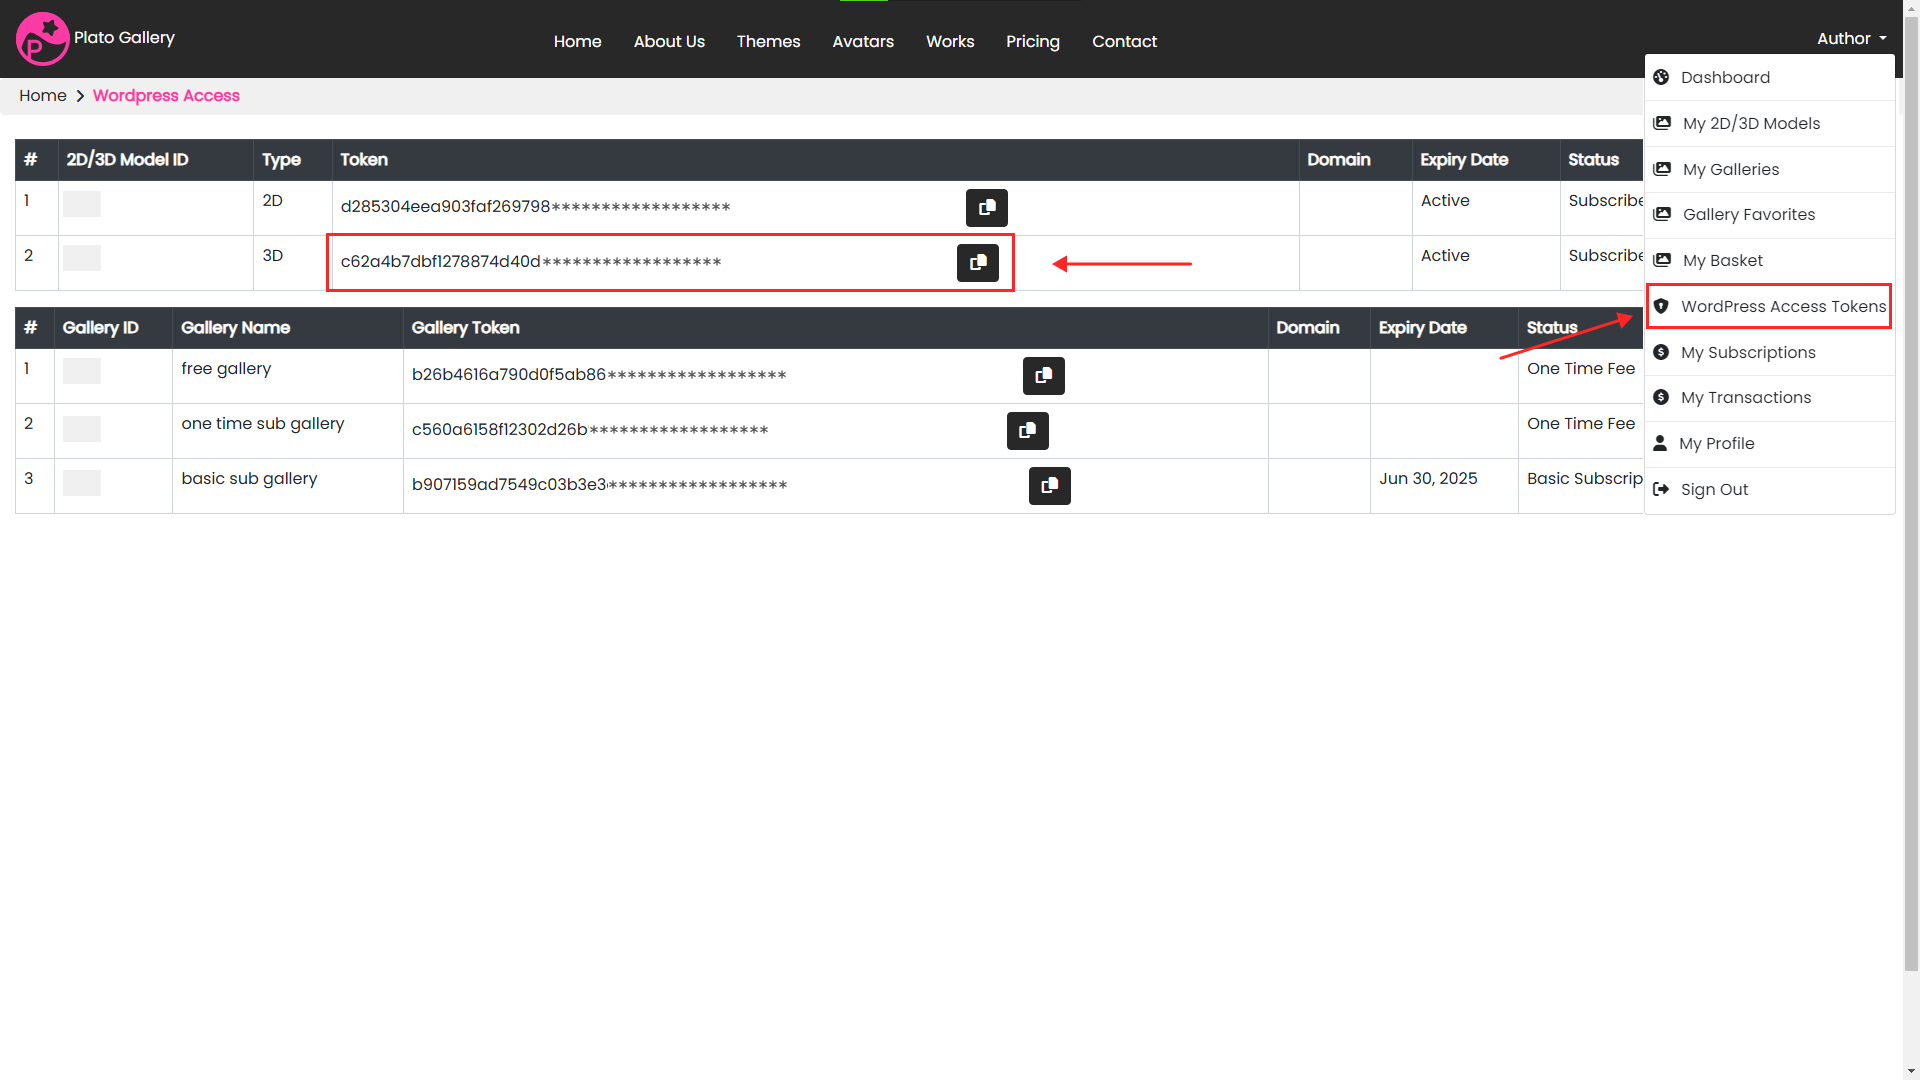Select My Galleries menu entry
1920x1080 pixels.
point(1730,170)
